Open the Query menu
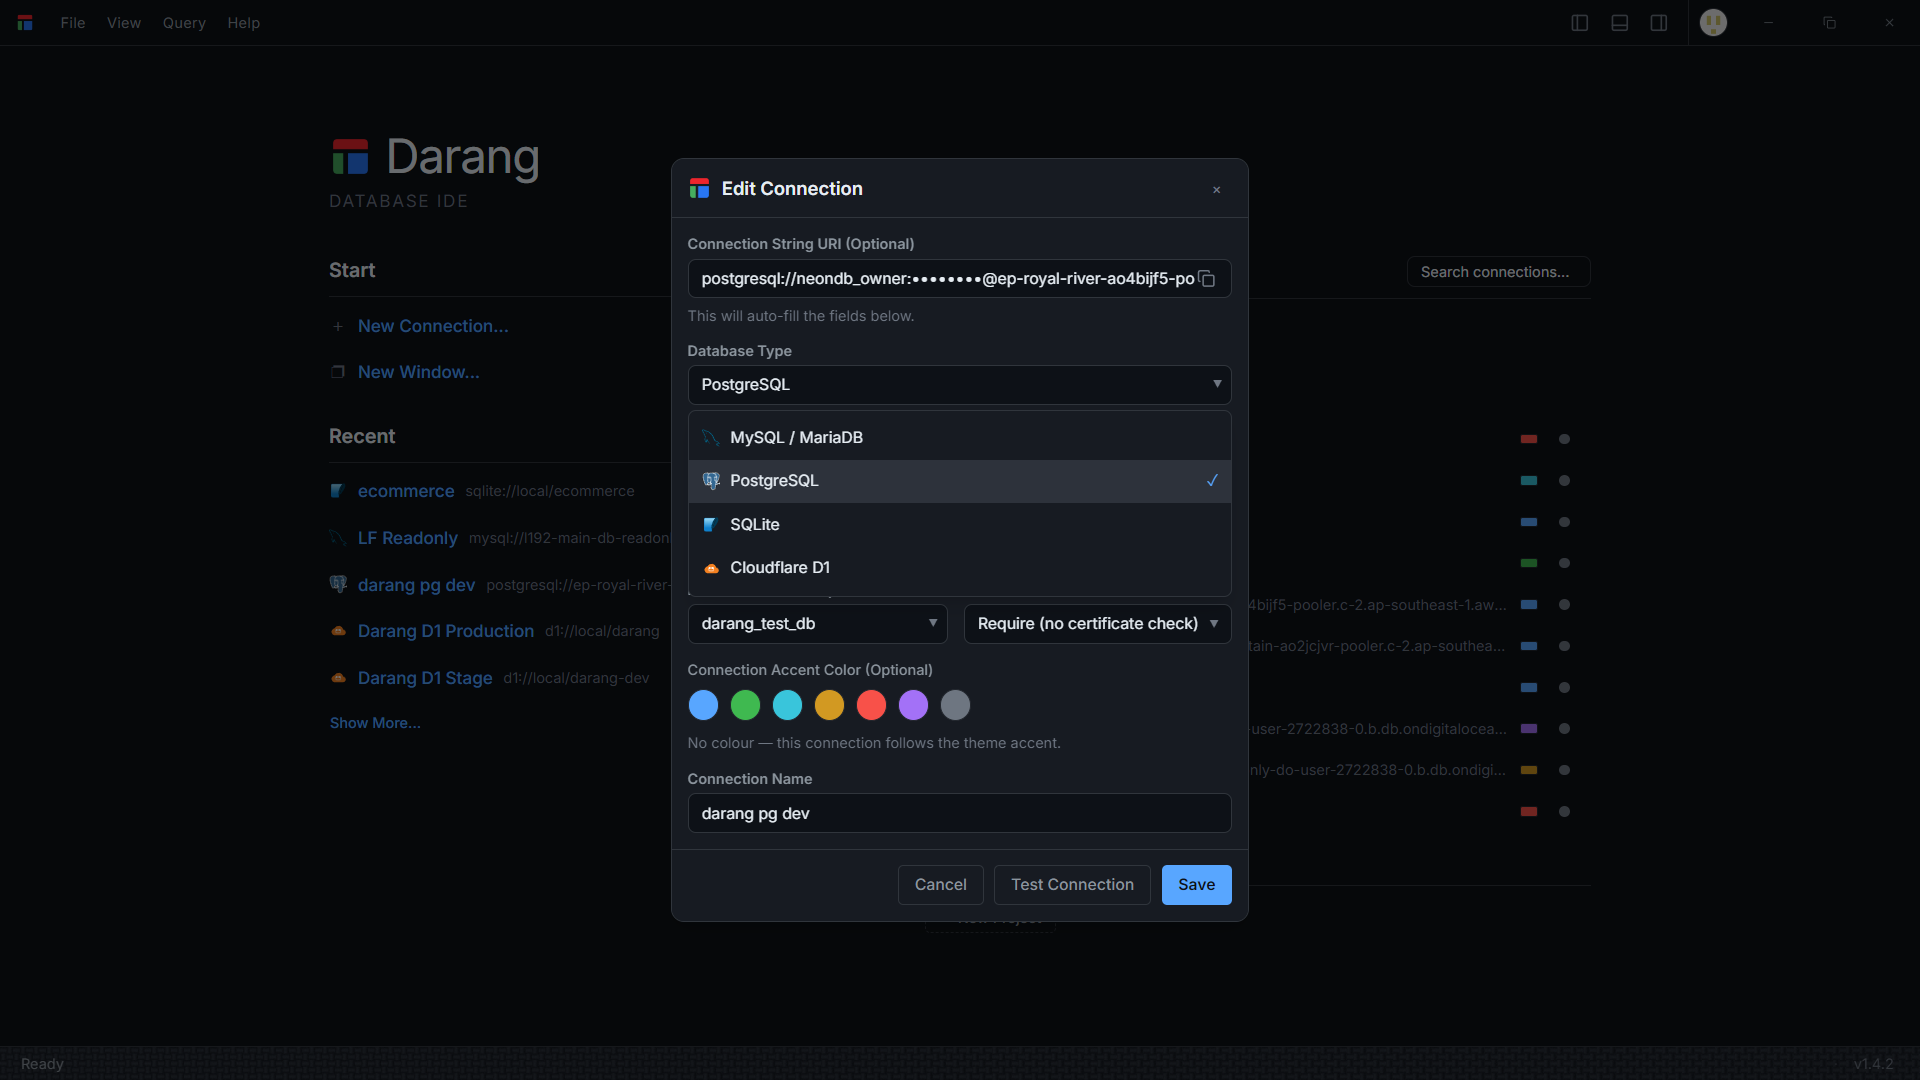This screenshot has width=1920, height=1080. (x=184, y=23)
